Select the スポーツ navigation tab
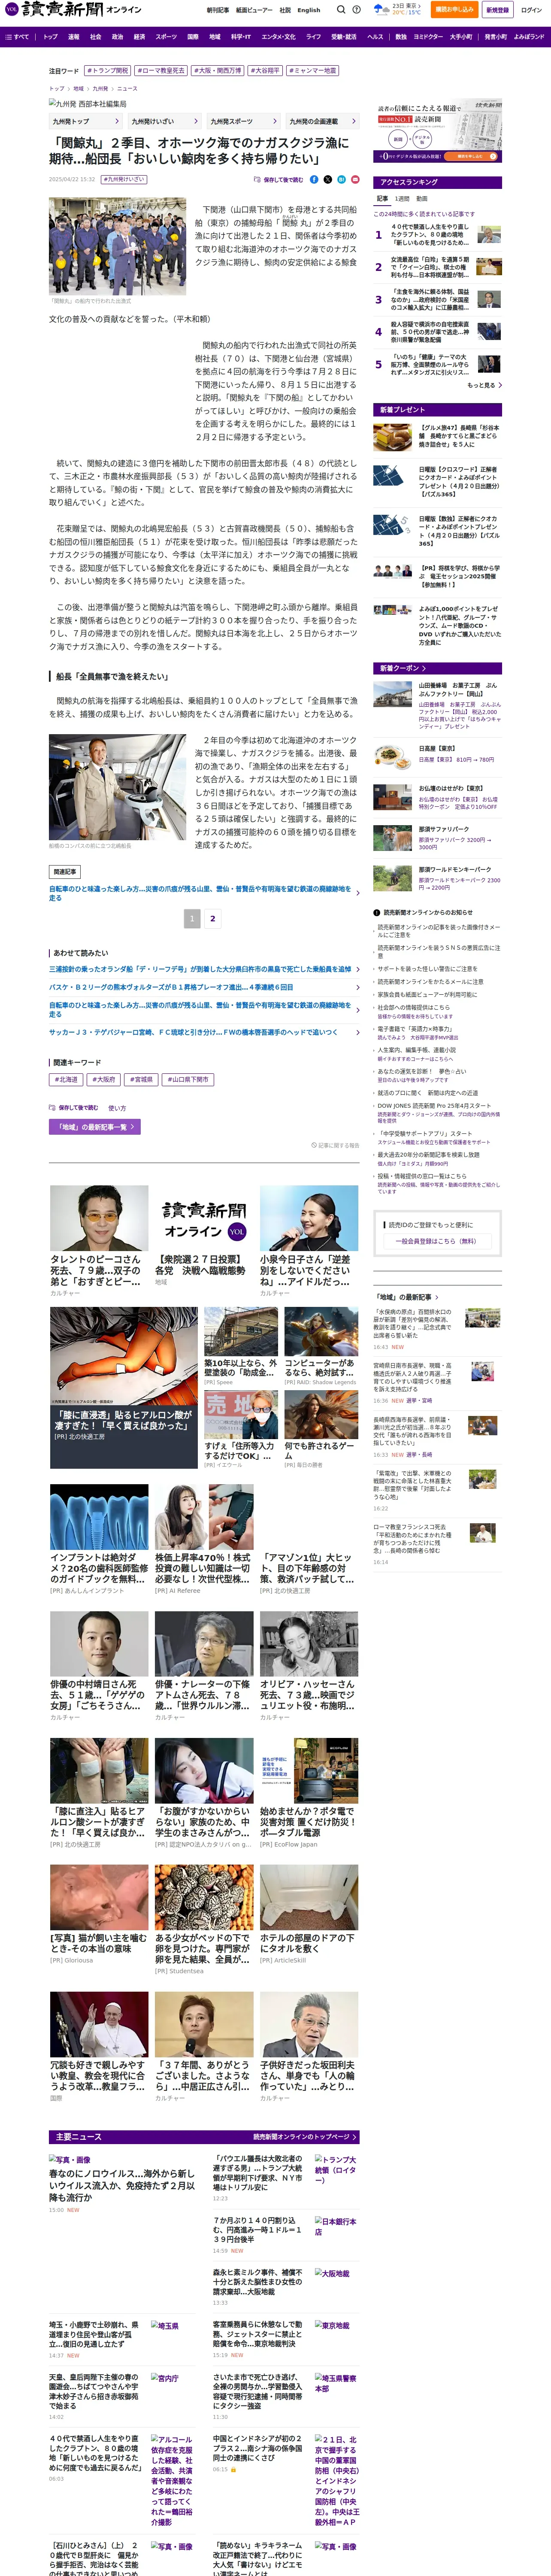Viewport: 551px width, 2576px height. tap(166, 37)
